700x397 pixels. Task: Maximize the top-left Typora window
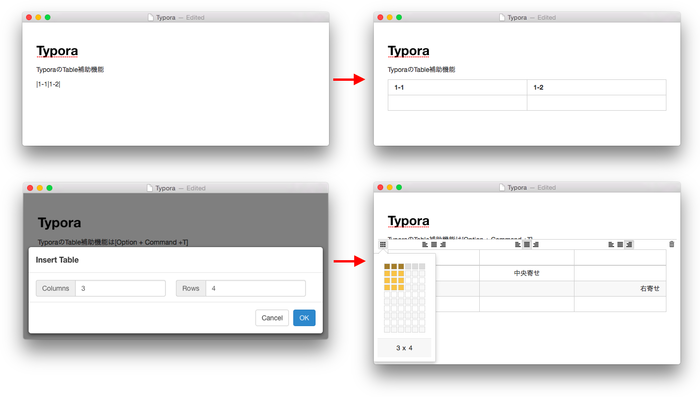point(48,17)
